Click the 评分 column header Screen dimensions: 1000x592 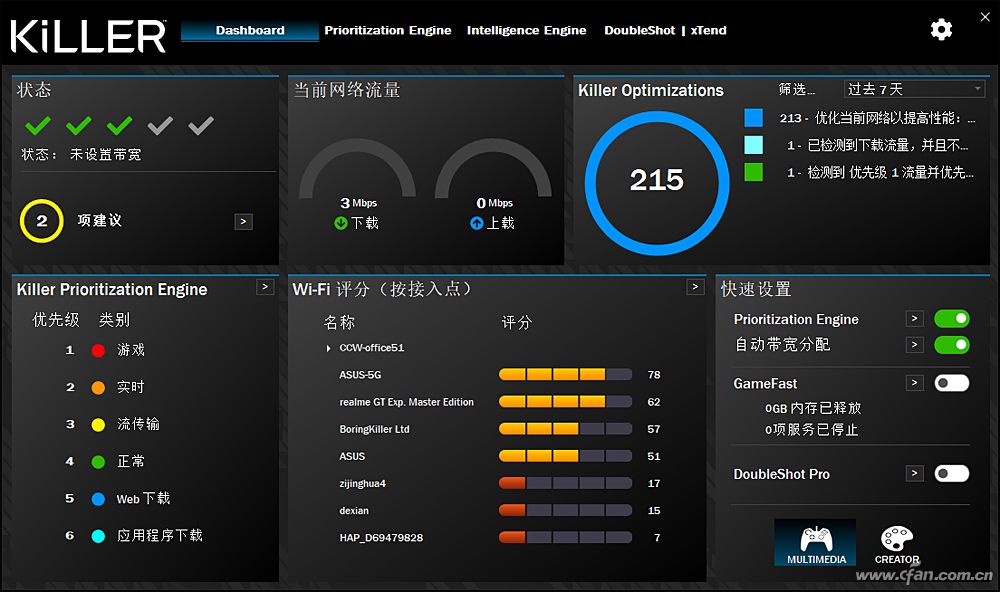coord(516,322)
